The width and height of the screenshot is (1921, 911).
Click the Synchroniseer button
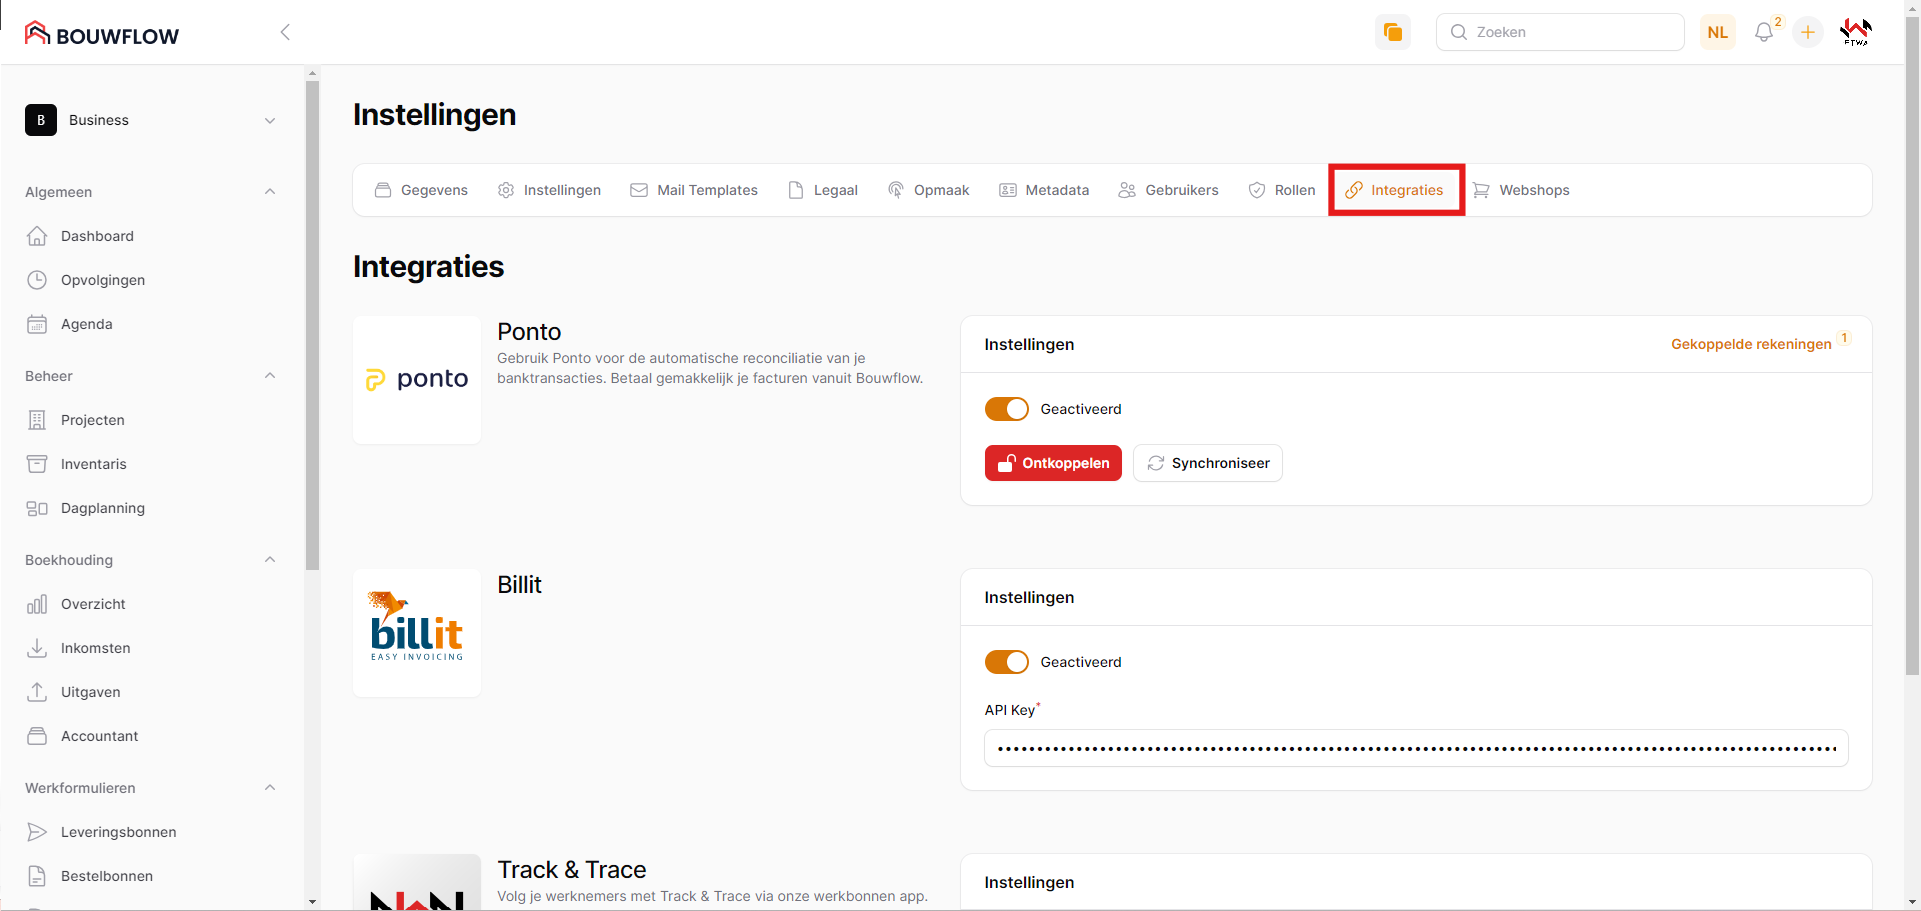click(x=1208, y=463)
